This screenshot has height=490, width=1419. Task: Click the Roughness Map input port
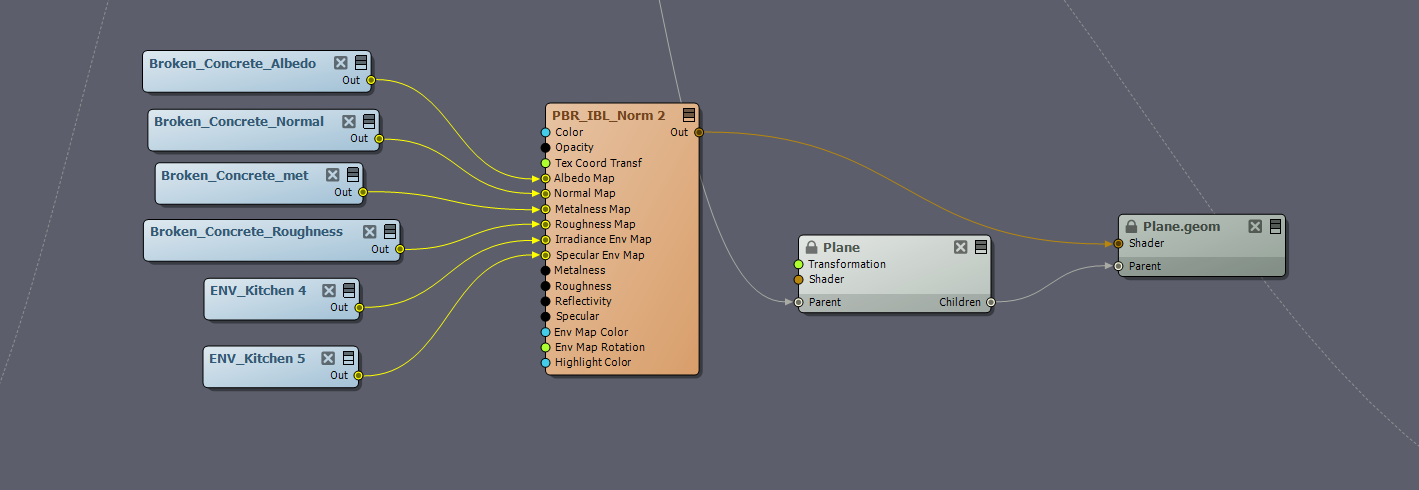coord(545,224)
